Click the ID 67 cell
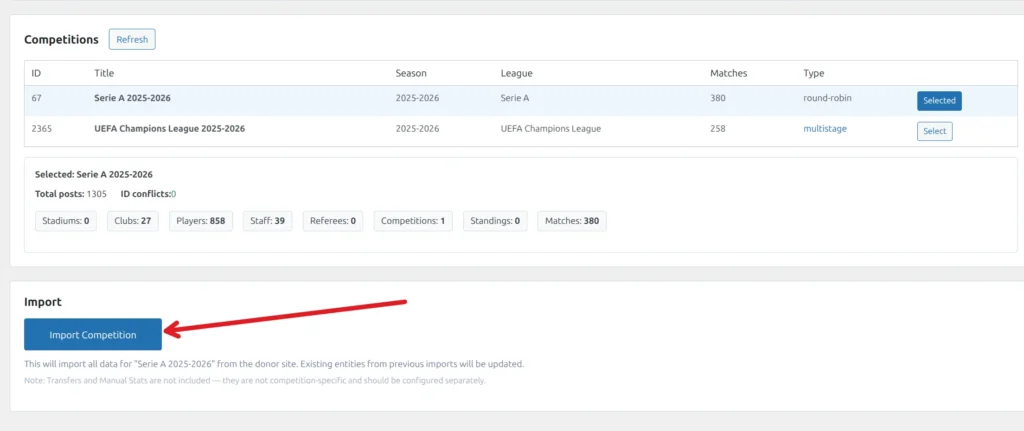Viewport: 1024px width, 431px height. coord(37,98)
